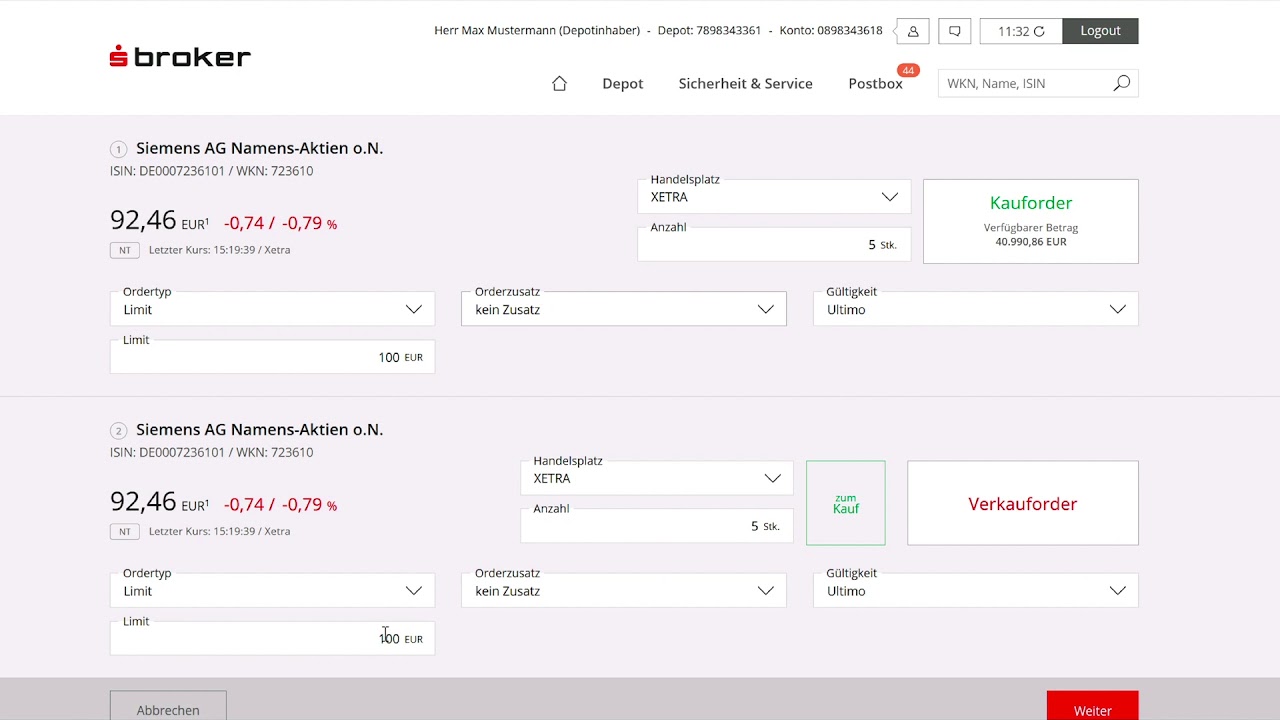Open the Depot menu

click(622, 84)
